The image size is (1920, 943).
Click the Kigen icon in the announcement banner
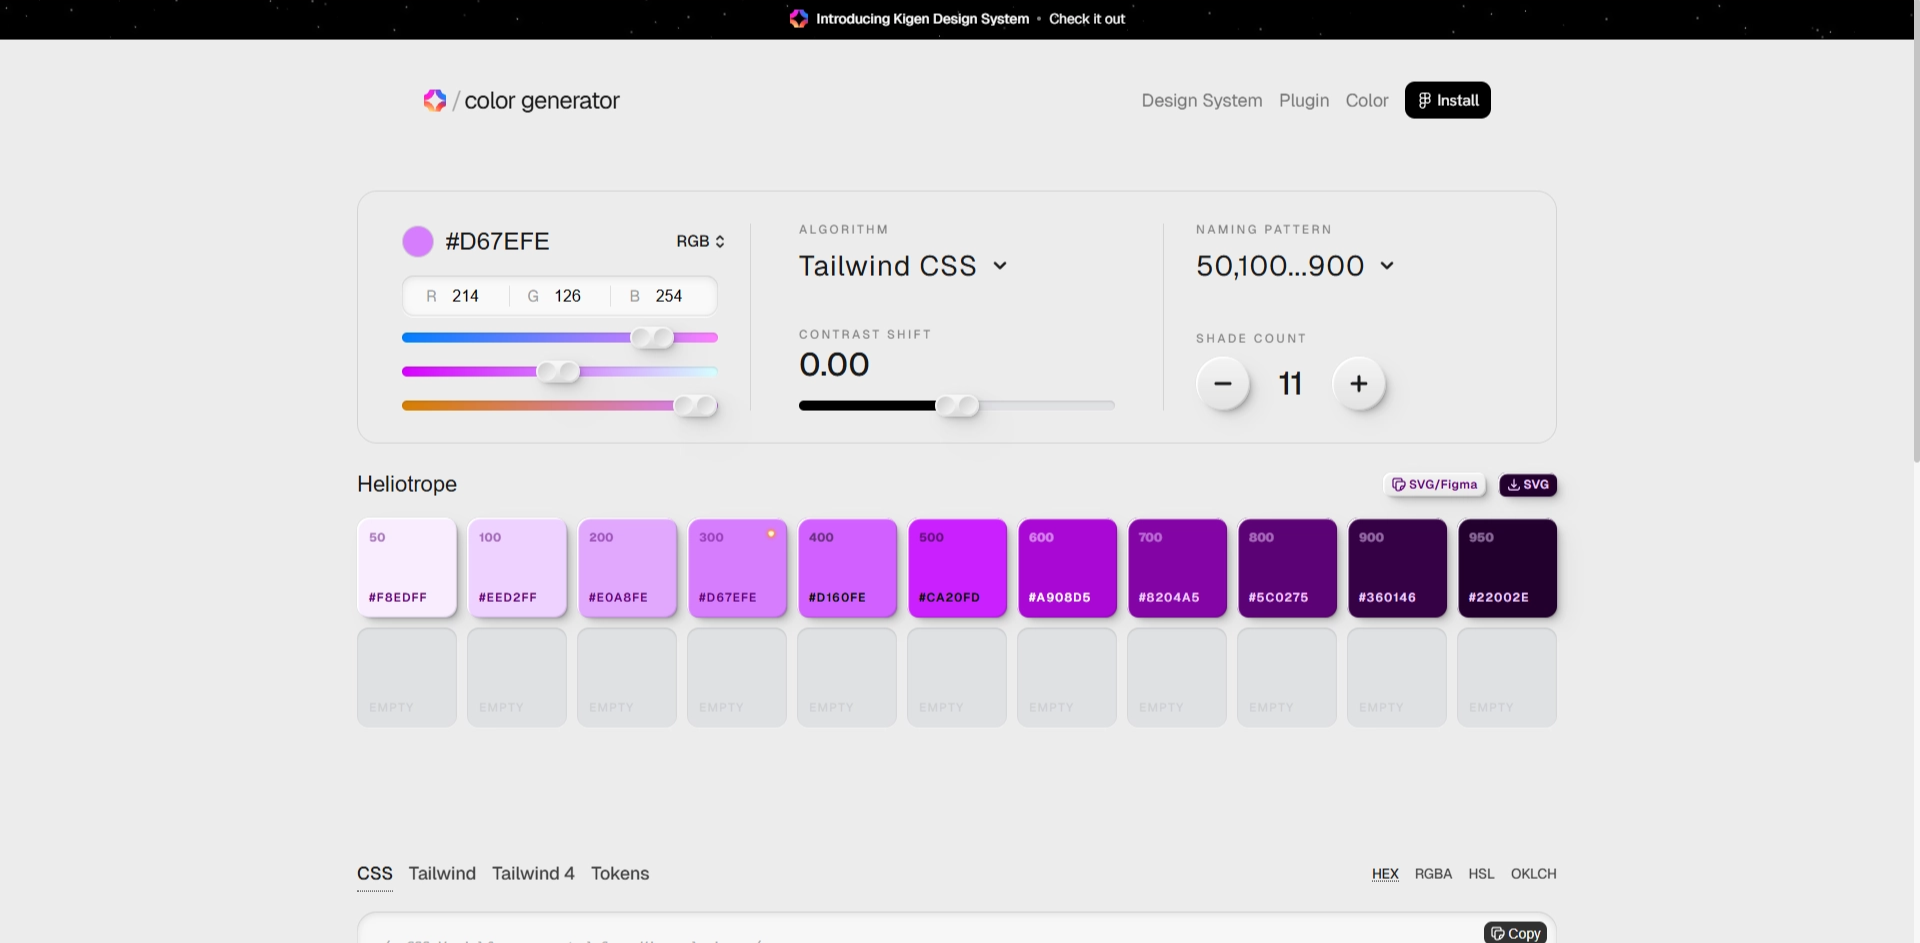click(798, 19)
